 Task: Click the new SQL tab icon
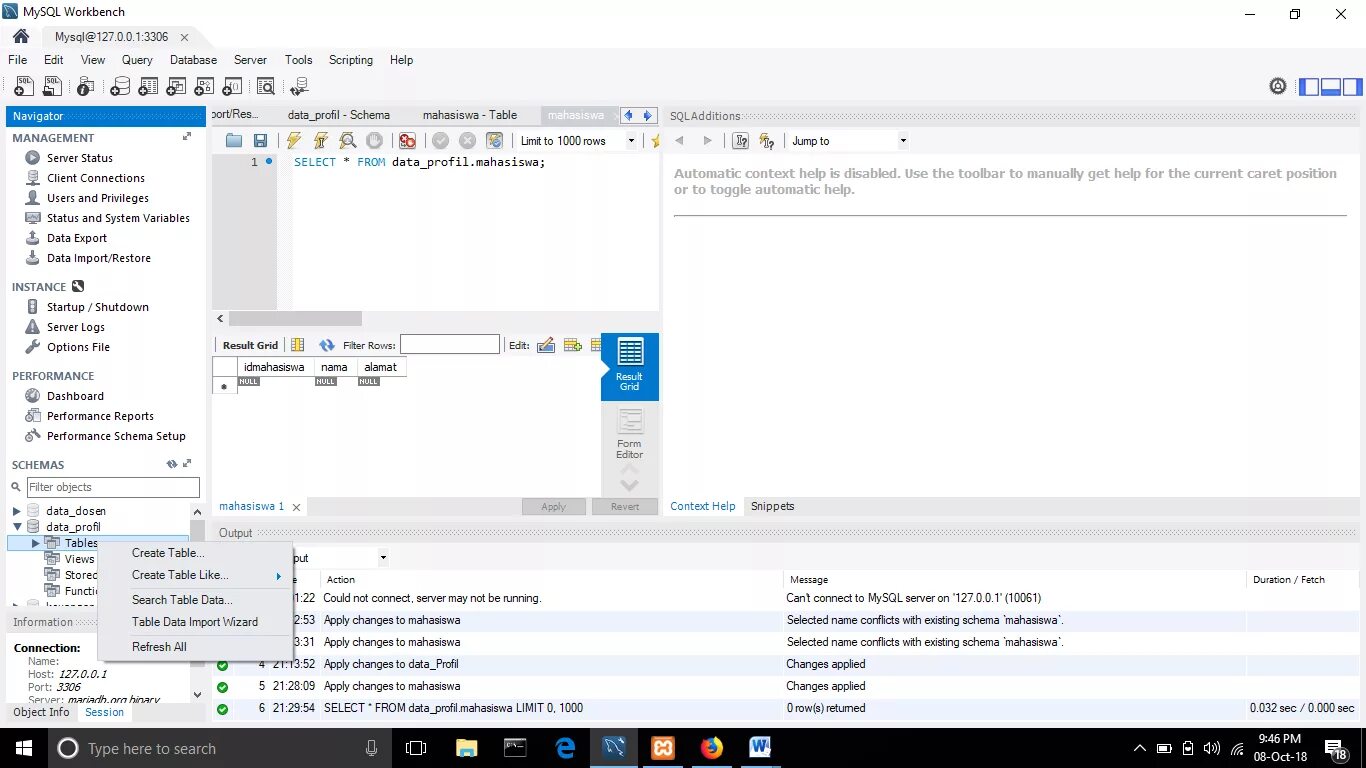coord(23,87)
